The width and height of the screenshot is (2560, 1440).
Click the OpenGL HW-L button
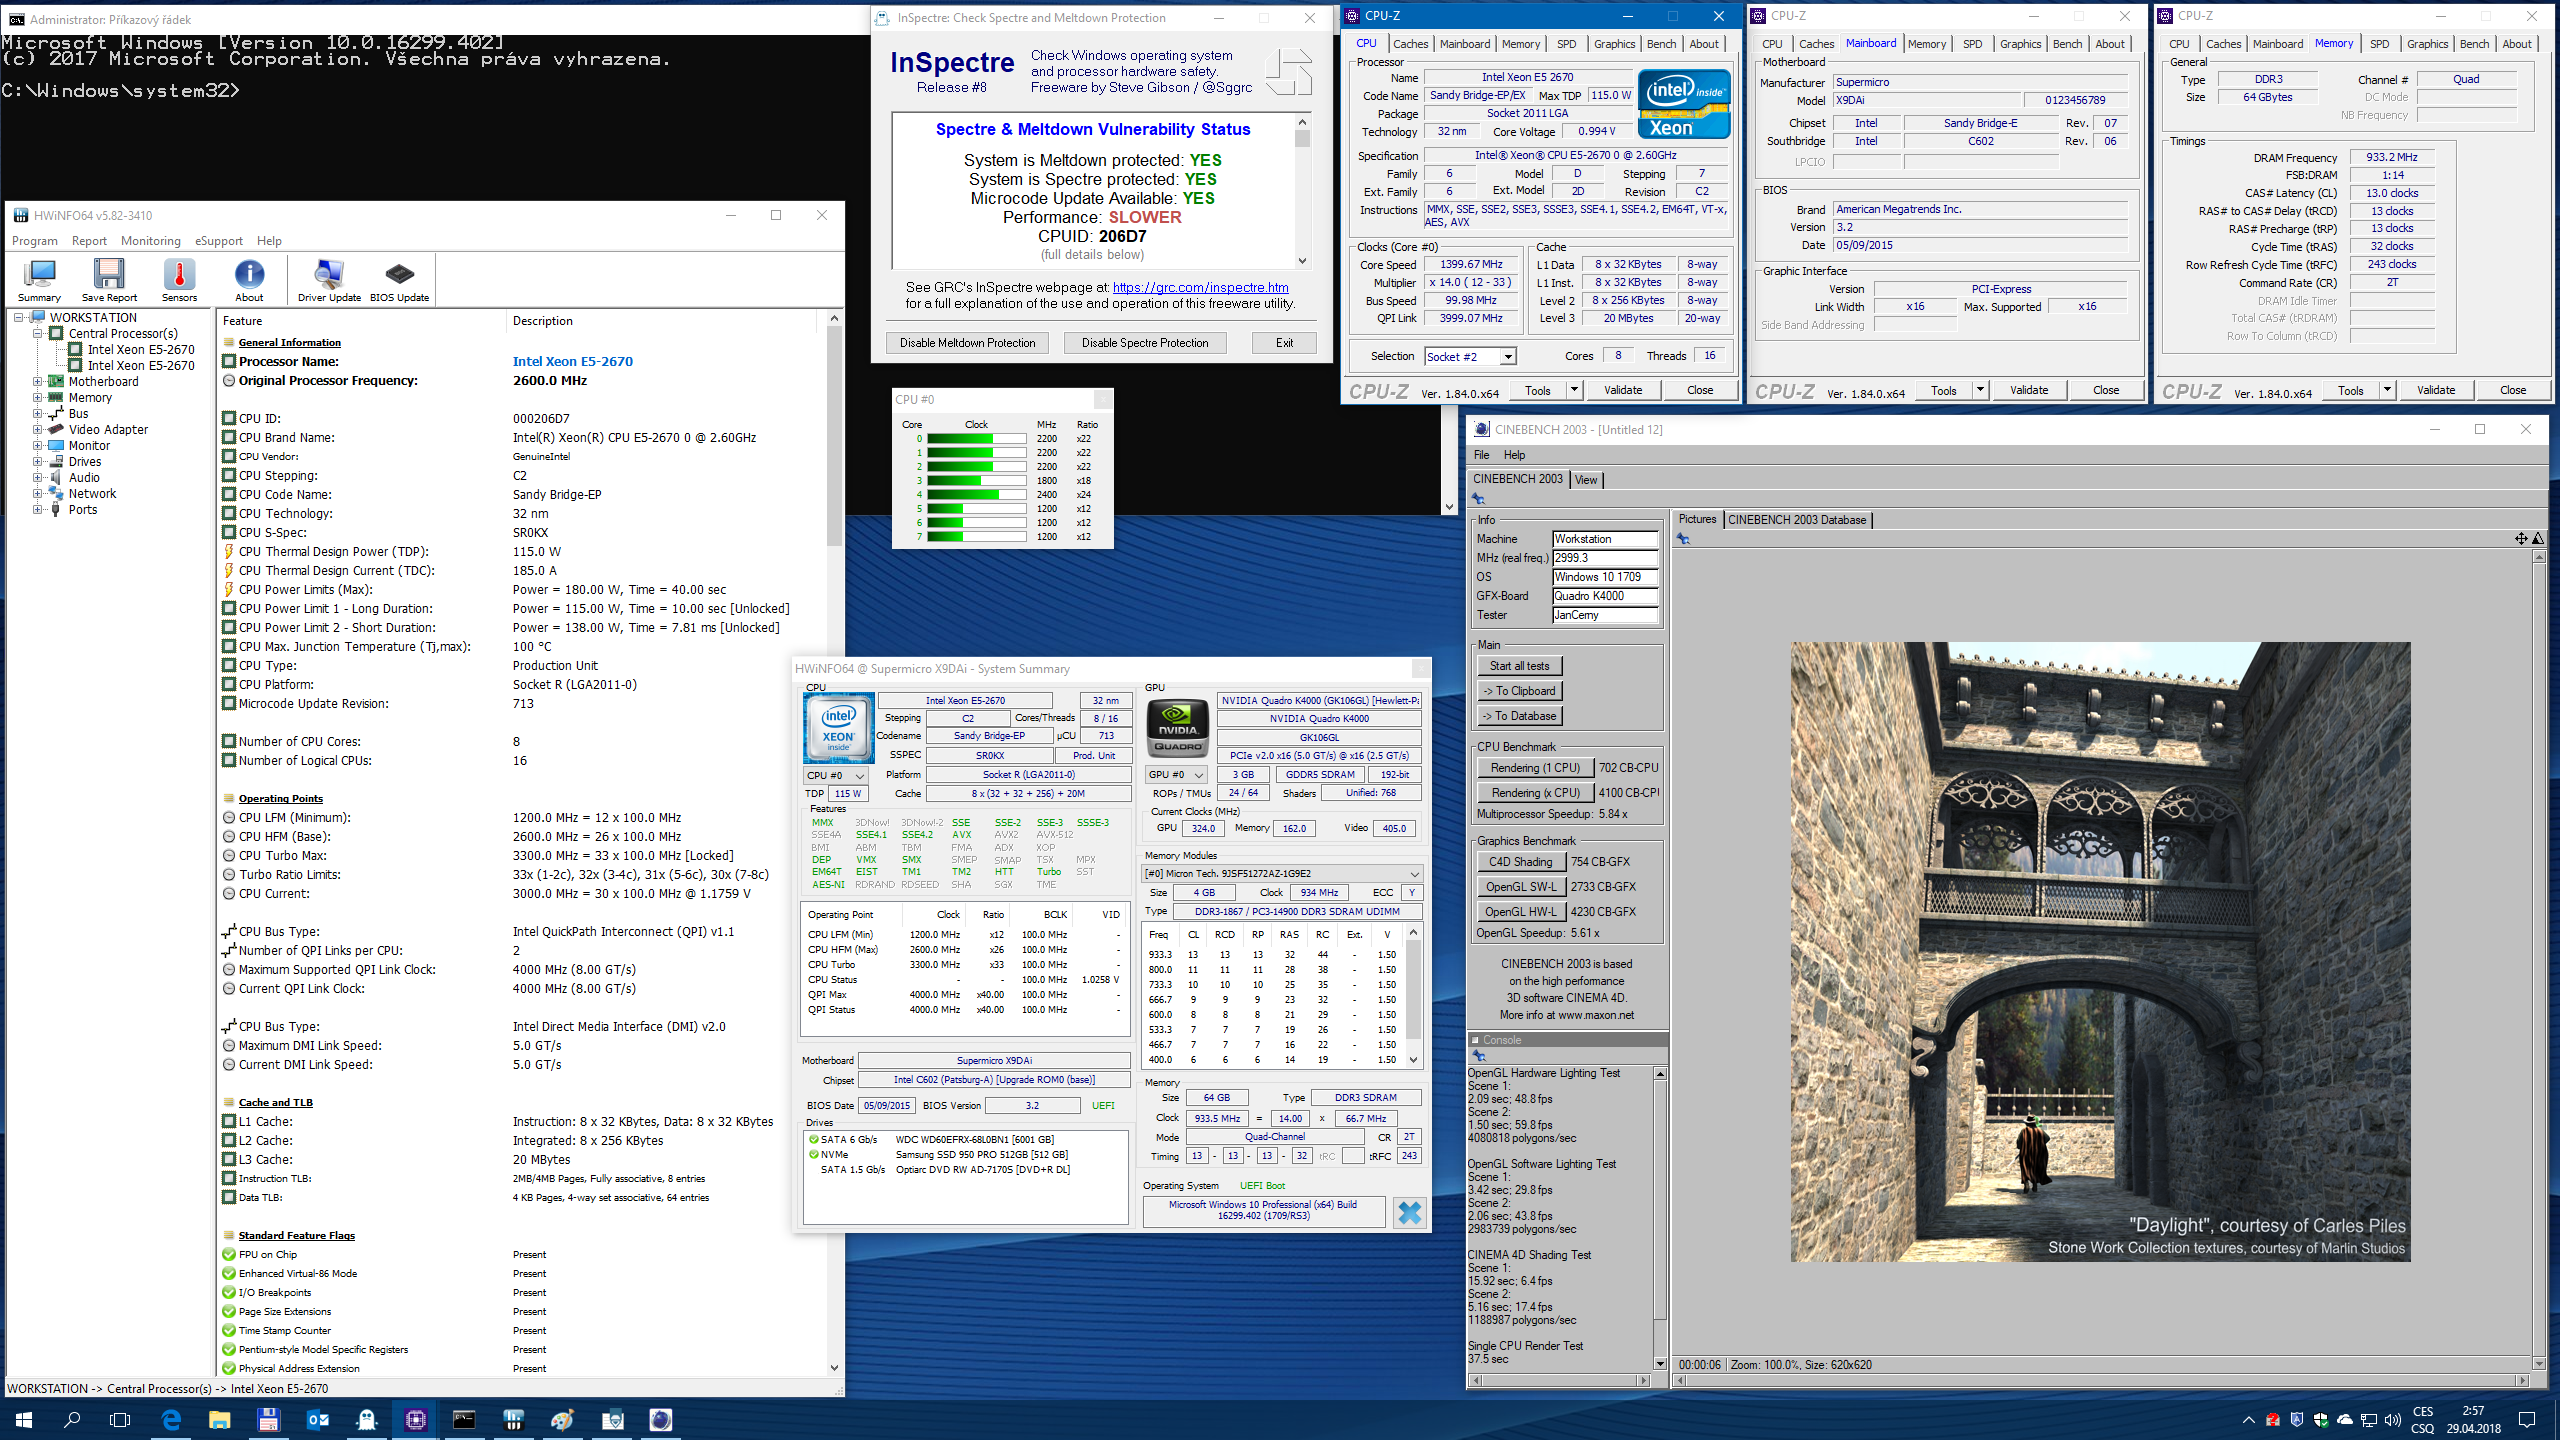pyautogui.click(x=1521, y=912)
